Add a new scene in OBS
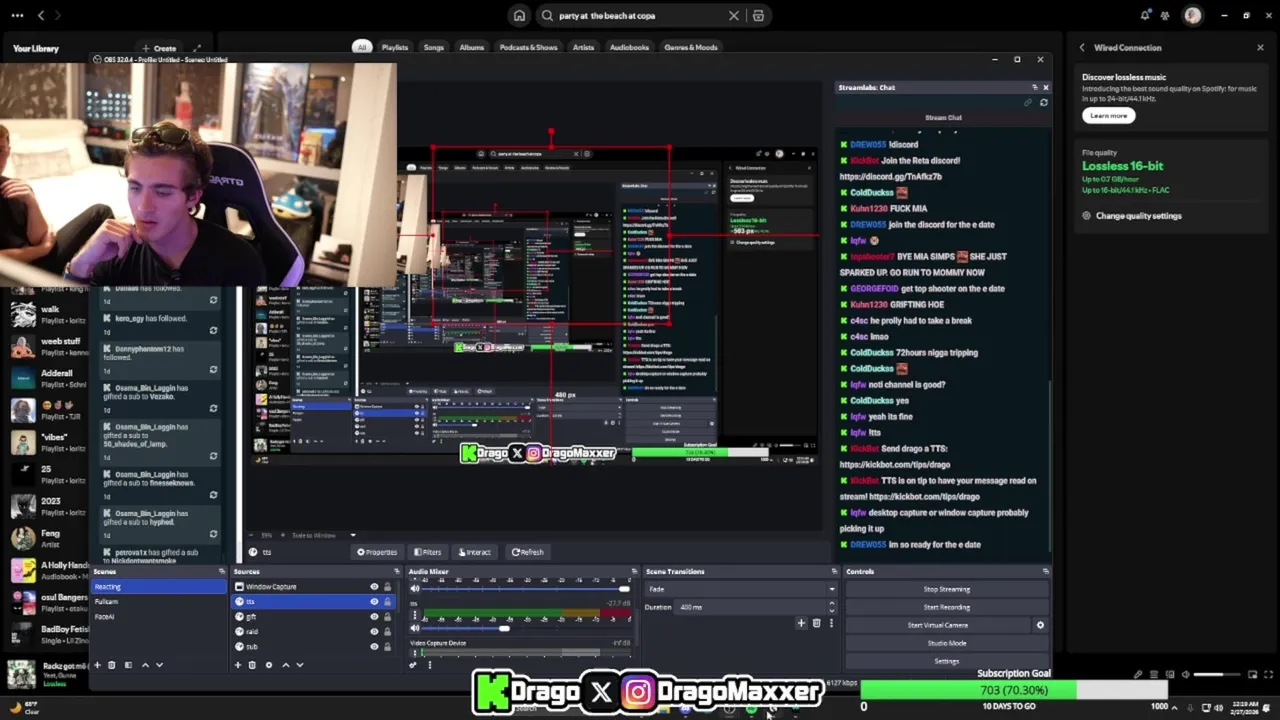 tap(97, 665)
